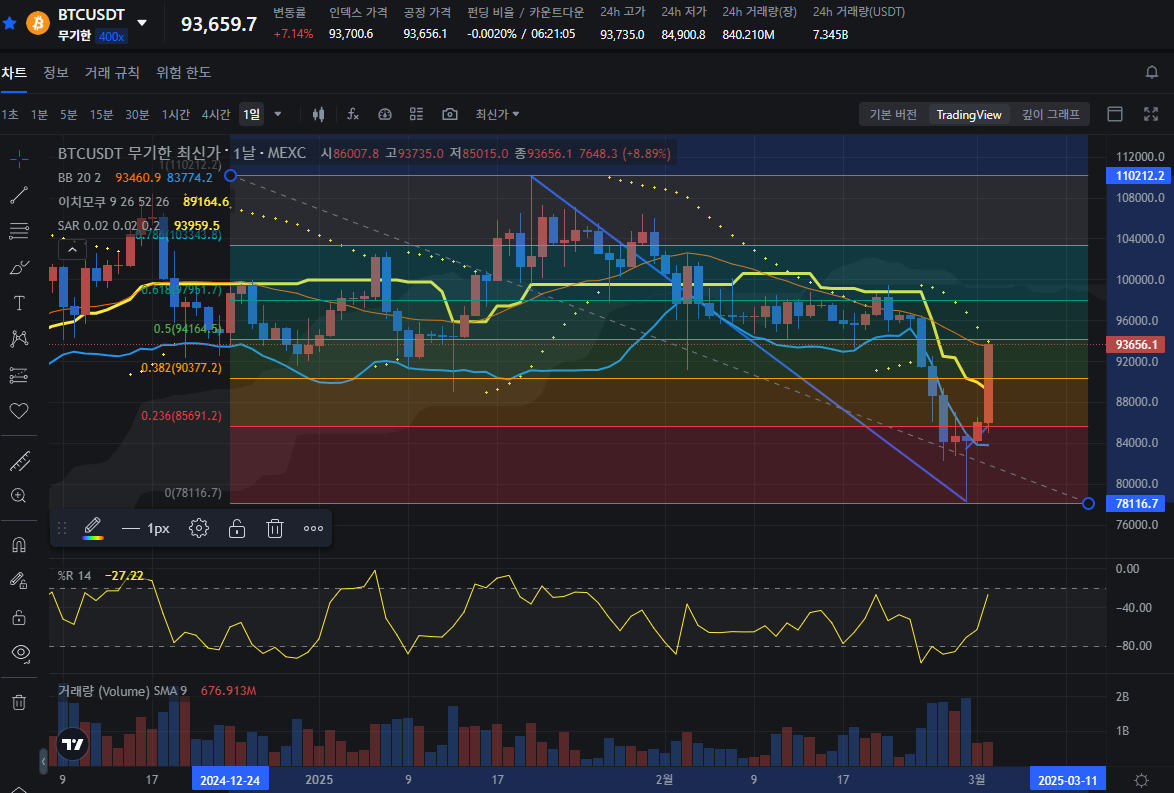Toggle the favorite star for BTCUSDT

click(x=9, y=23)
